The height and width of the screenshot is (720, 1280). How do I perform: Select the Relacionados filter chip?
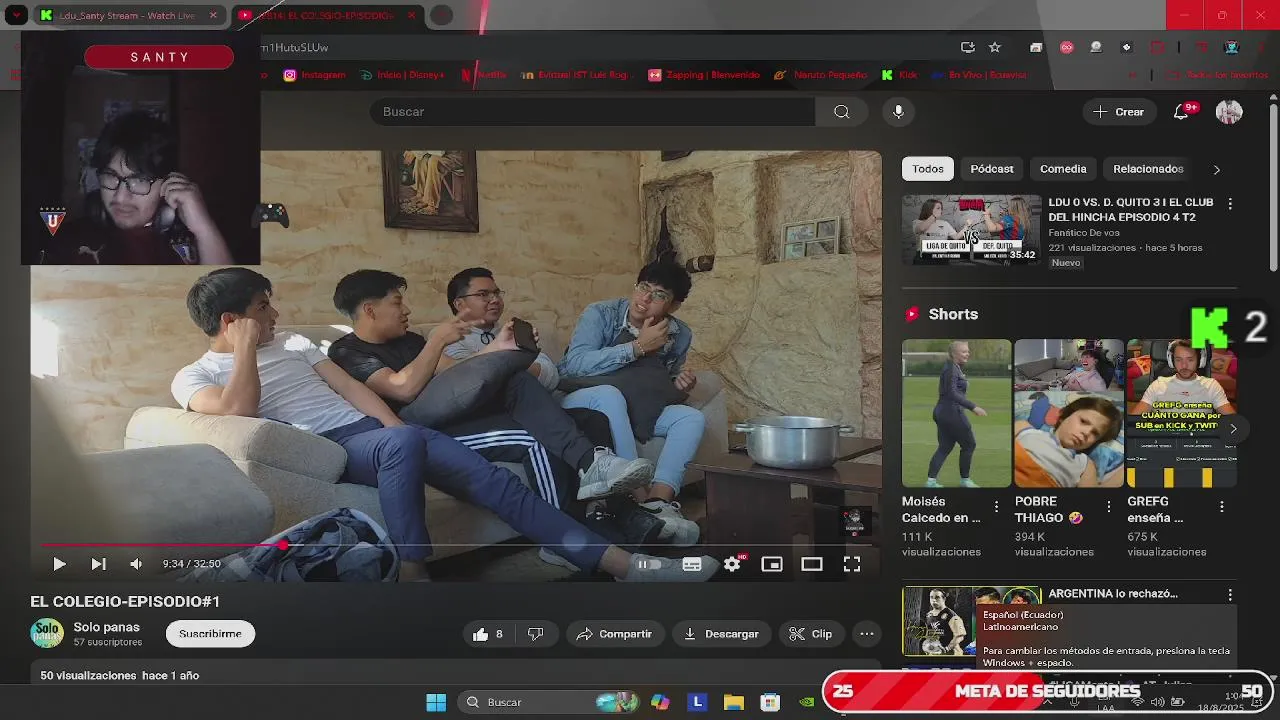[1148, 169]
